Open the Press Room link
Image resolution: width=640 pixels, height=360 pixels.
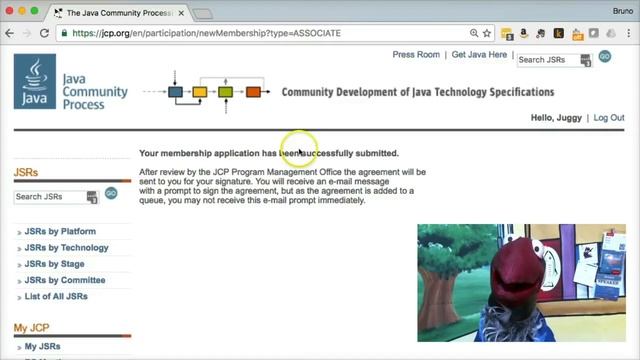(416, 55)
